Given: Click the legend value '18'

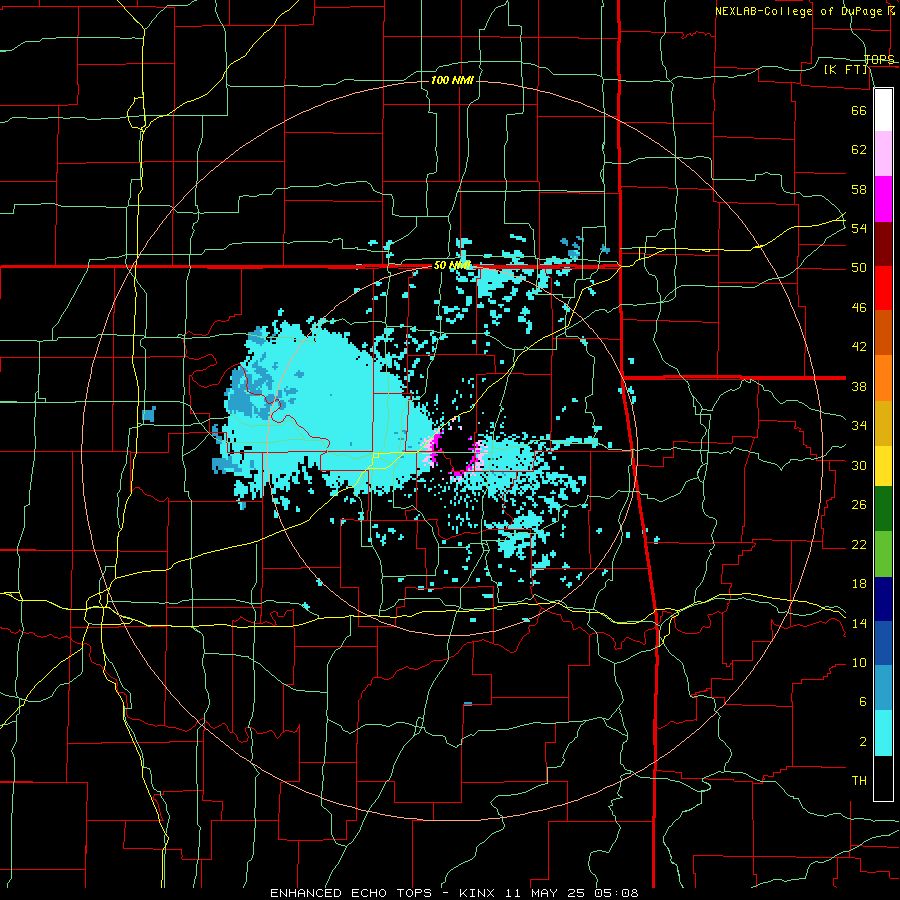Looking at the screenshot, I should [x=859, y=584].
